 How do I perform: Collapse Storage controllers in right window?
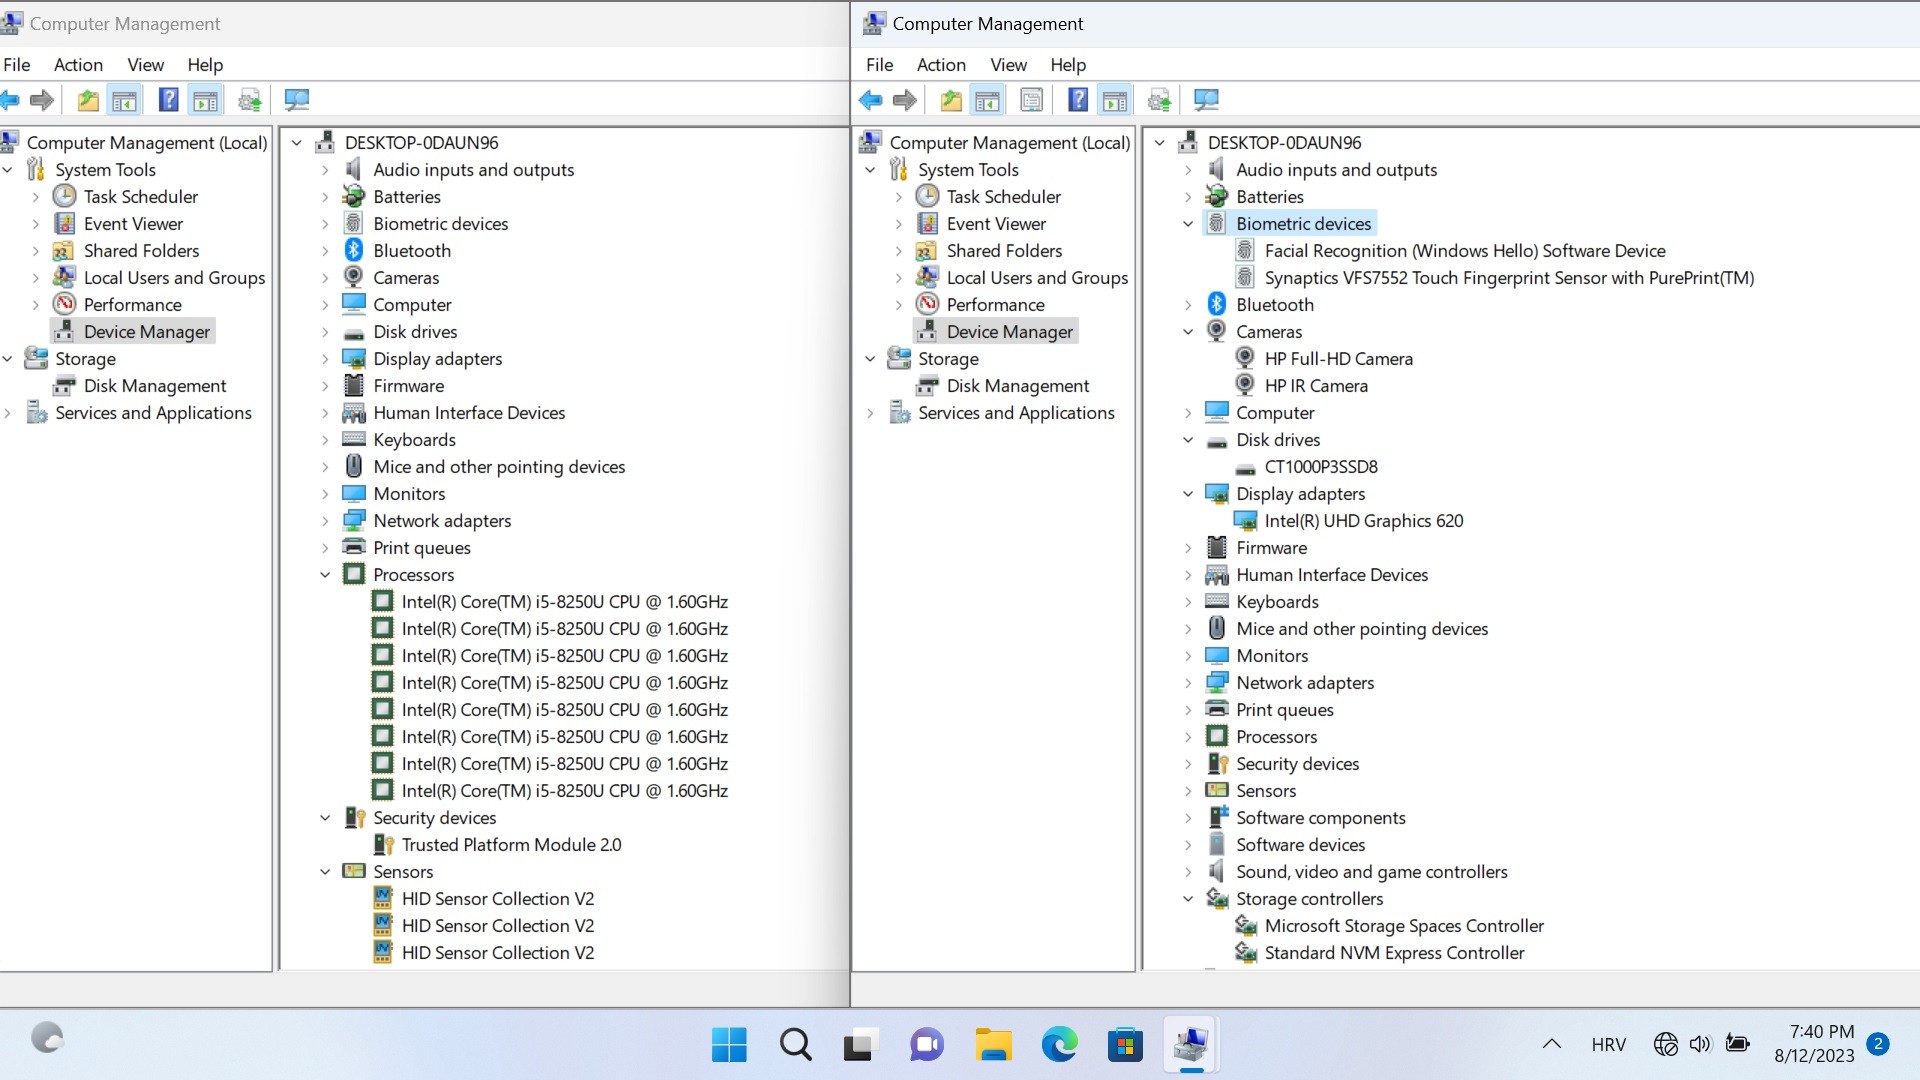click(1188, 899)
